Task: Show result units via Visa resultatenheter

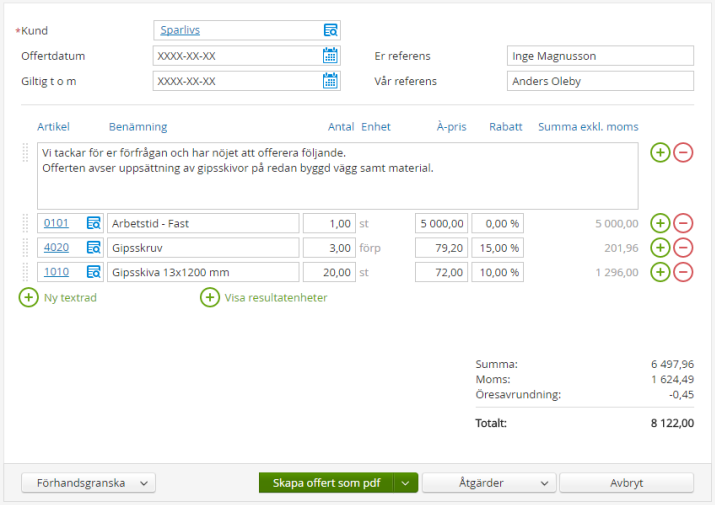Action: tap(264, 297)
